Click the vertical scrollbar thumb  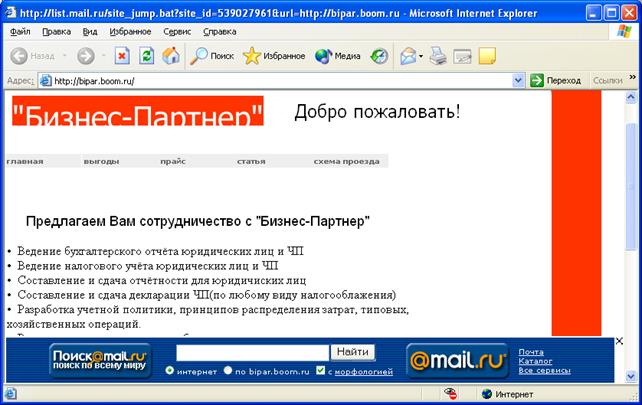tap(631, 186)
